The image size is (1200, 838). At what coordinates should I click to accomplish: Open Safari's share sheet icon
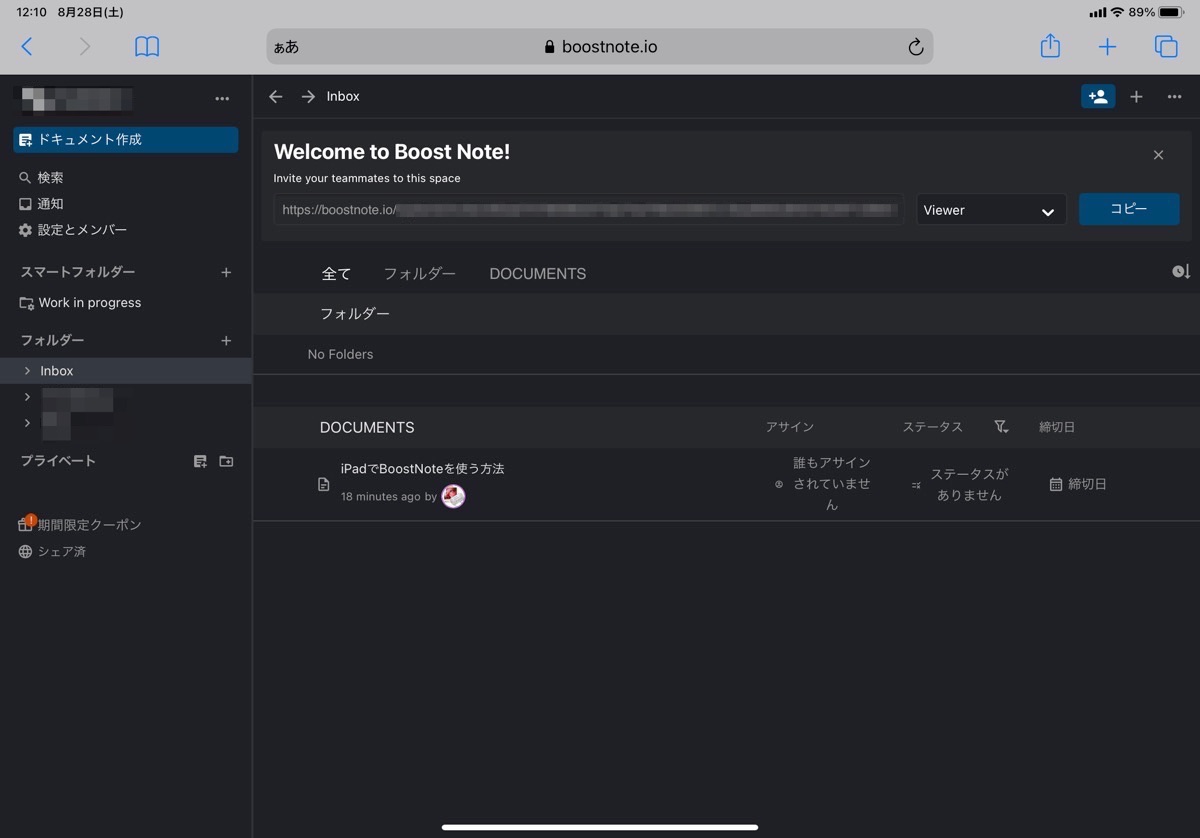tap(1049, 46)
